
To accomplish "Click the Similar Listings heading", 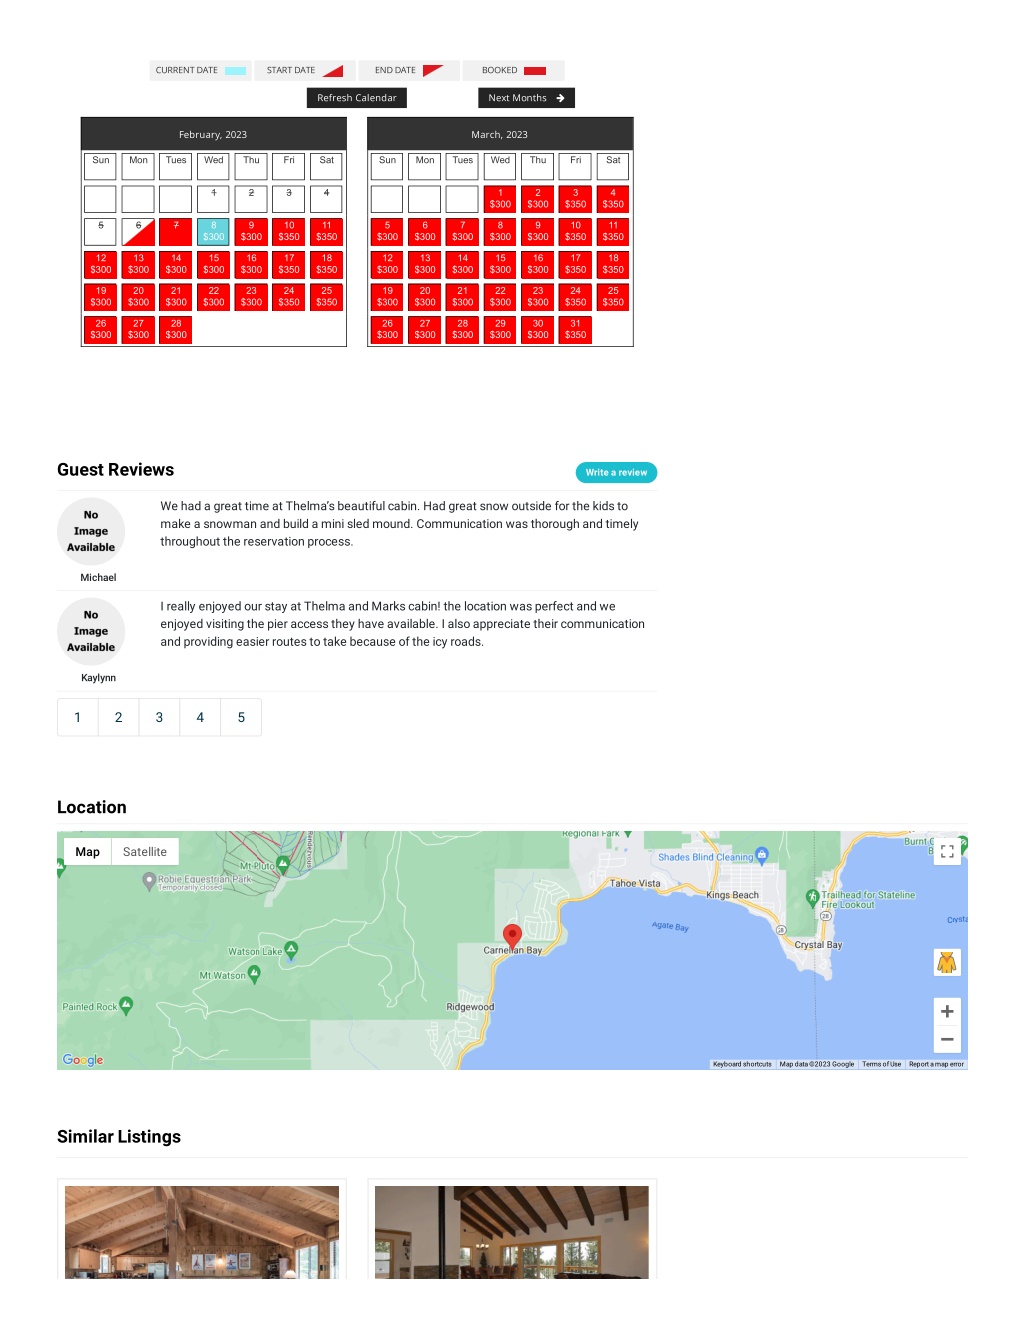I will coord(119,1137).
